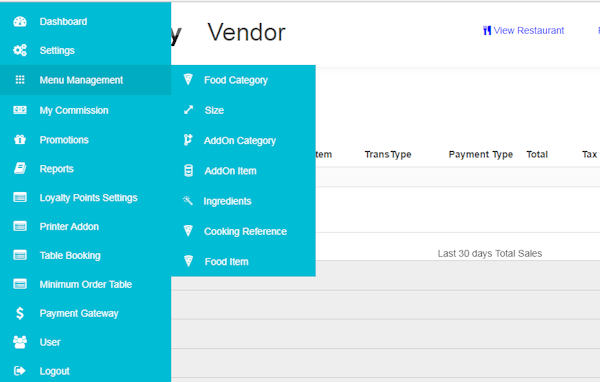Click the Table Booking card icon
Image resolution: width=600 pixels, height=382 pixels.
pos(20,255)
